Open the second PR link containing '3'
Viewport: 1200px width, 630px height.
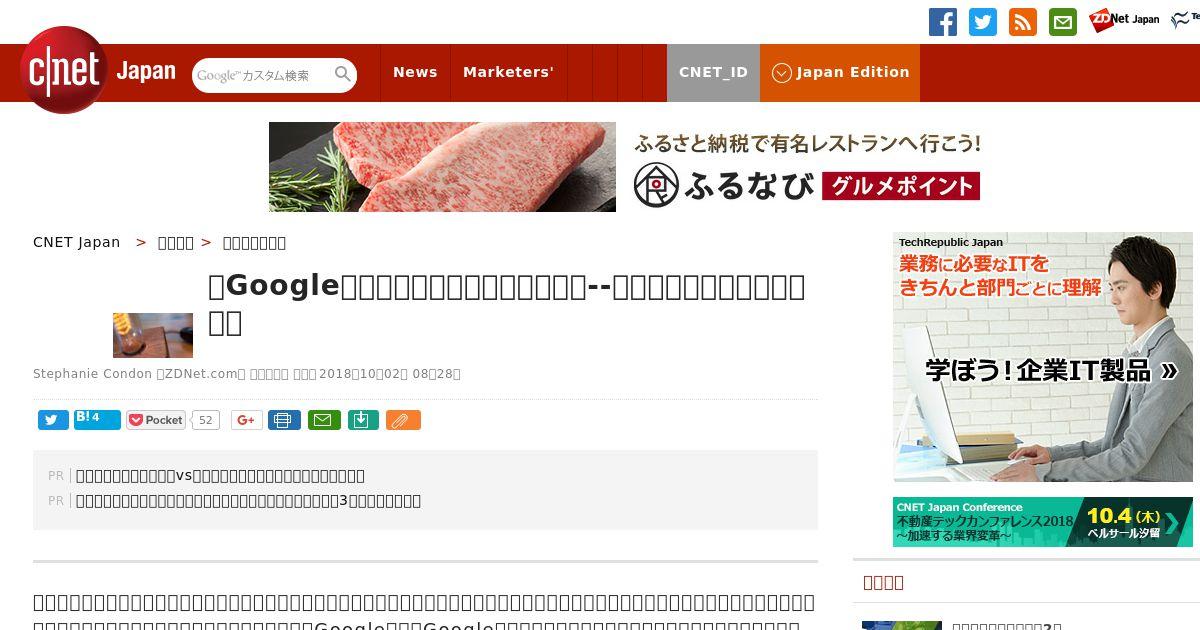click(x=248, y=501)
